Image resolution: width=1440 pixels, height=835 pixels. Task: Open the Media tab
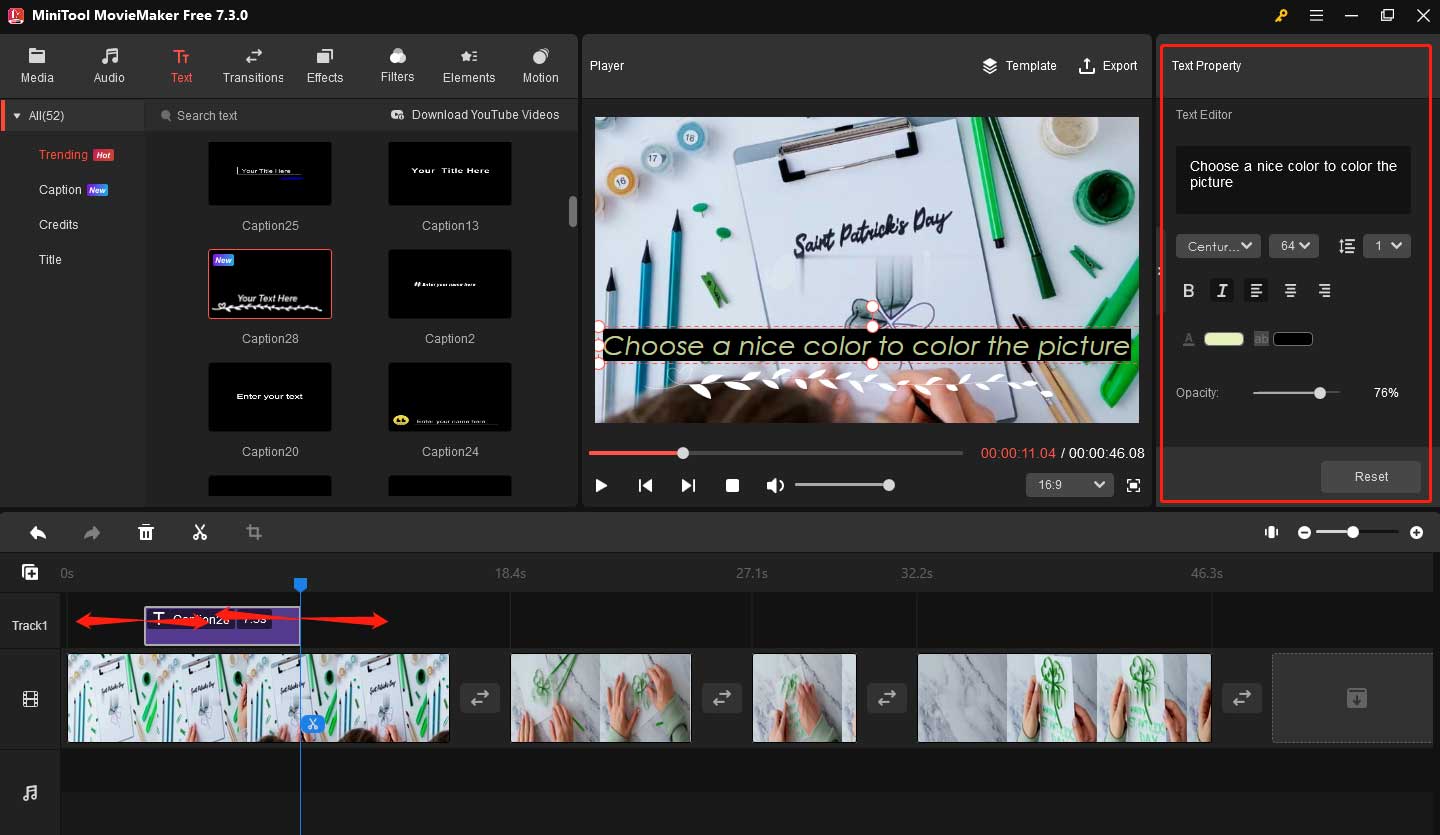(37, 66)
